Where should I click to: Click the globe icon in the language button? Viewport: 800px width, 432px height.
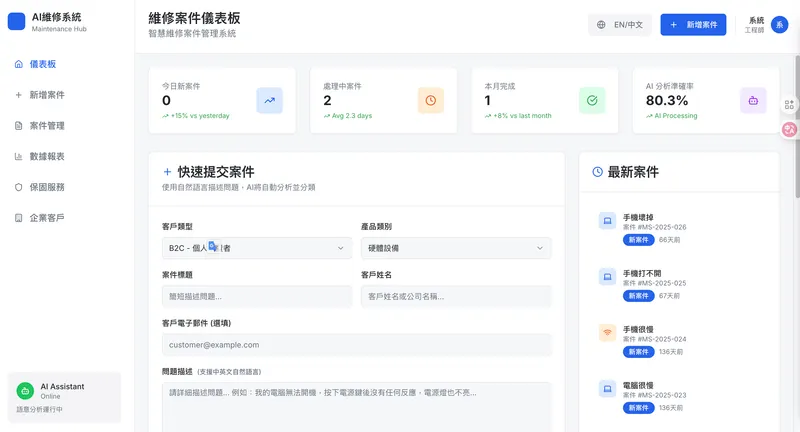pyautogui.click(x=601, y=24)
